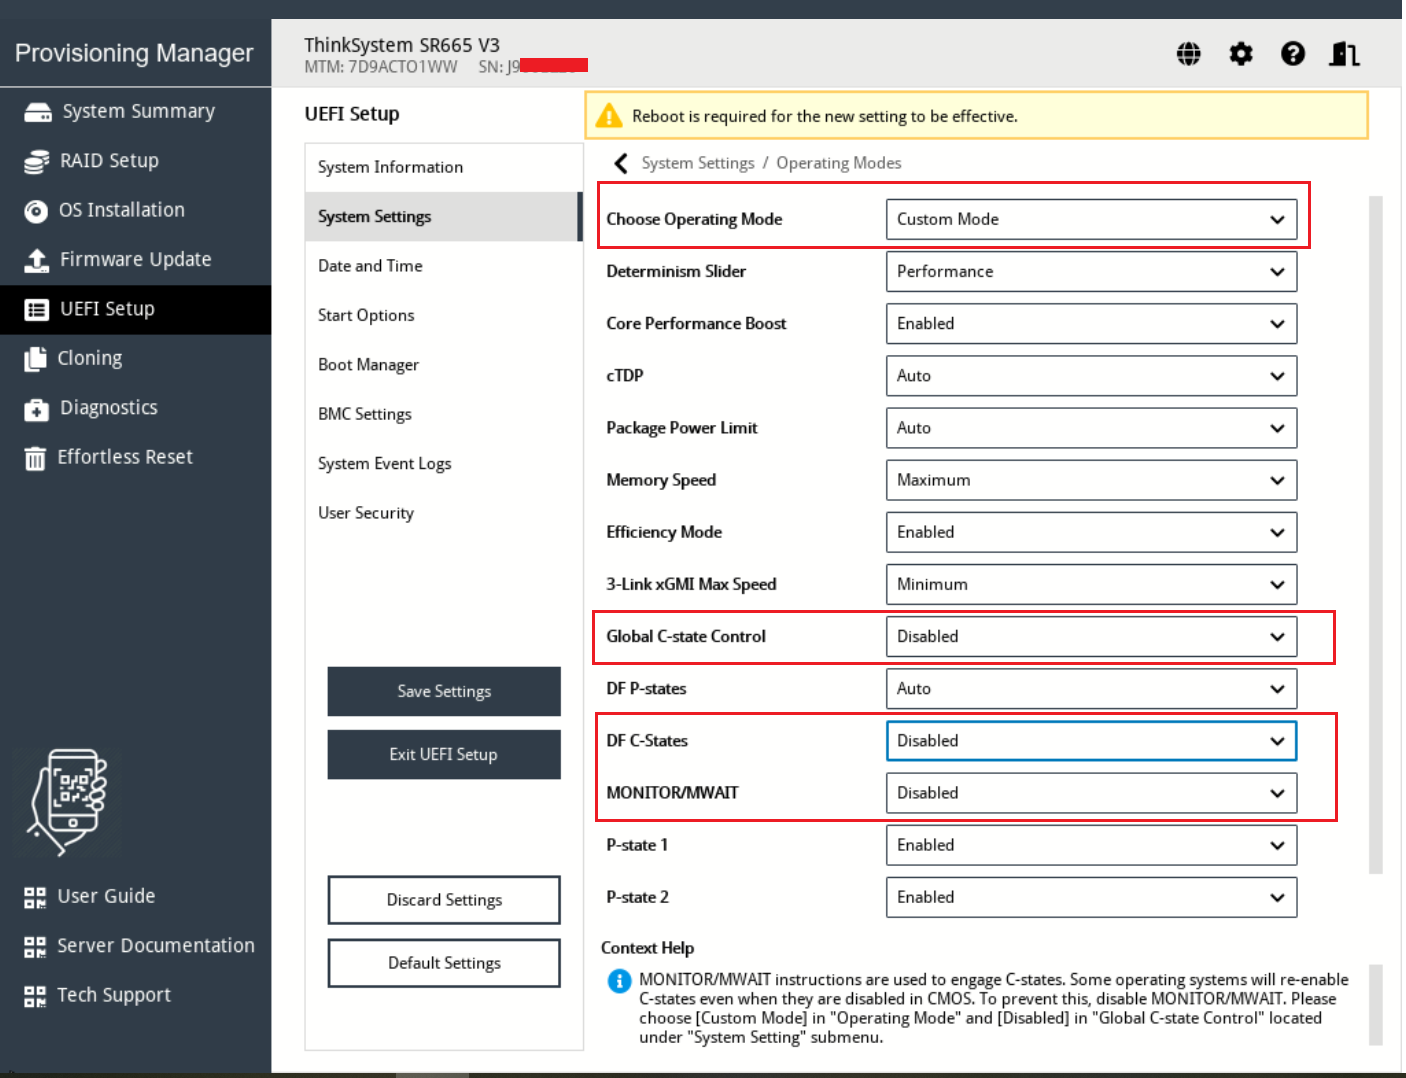Click the Tech Support QR icon
This screenshot has width=1406, height=1078.
(x=35, y=996)
